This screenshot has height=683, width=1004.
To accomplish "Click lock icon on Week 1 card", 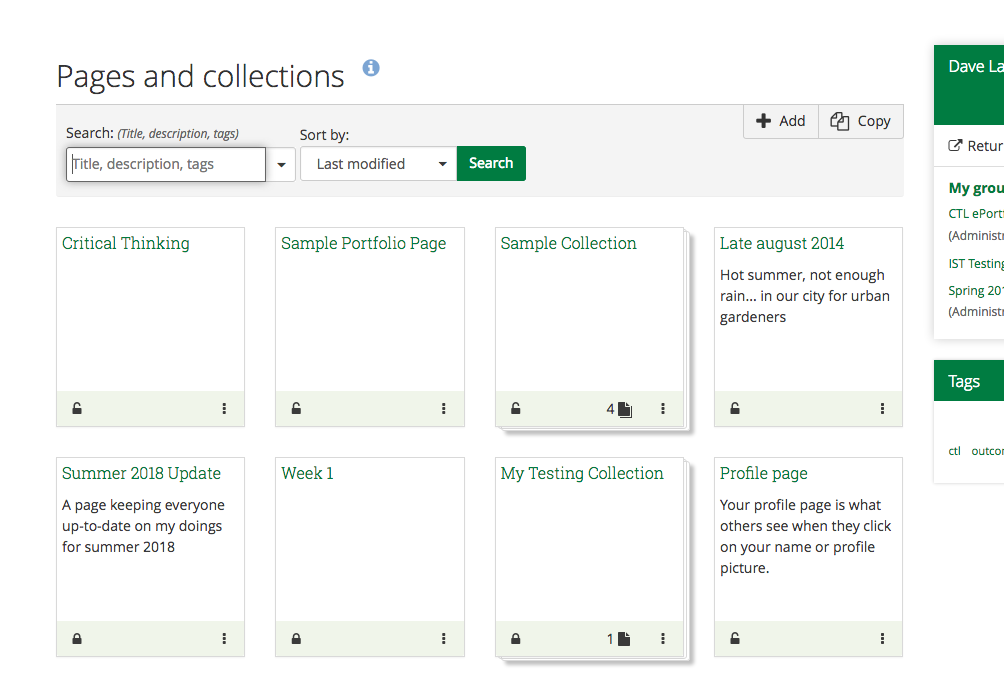I will 296,639.
